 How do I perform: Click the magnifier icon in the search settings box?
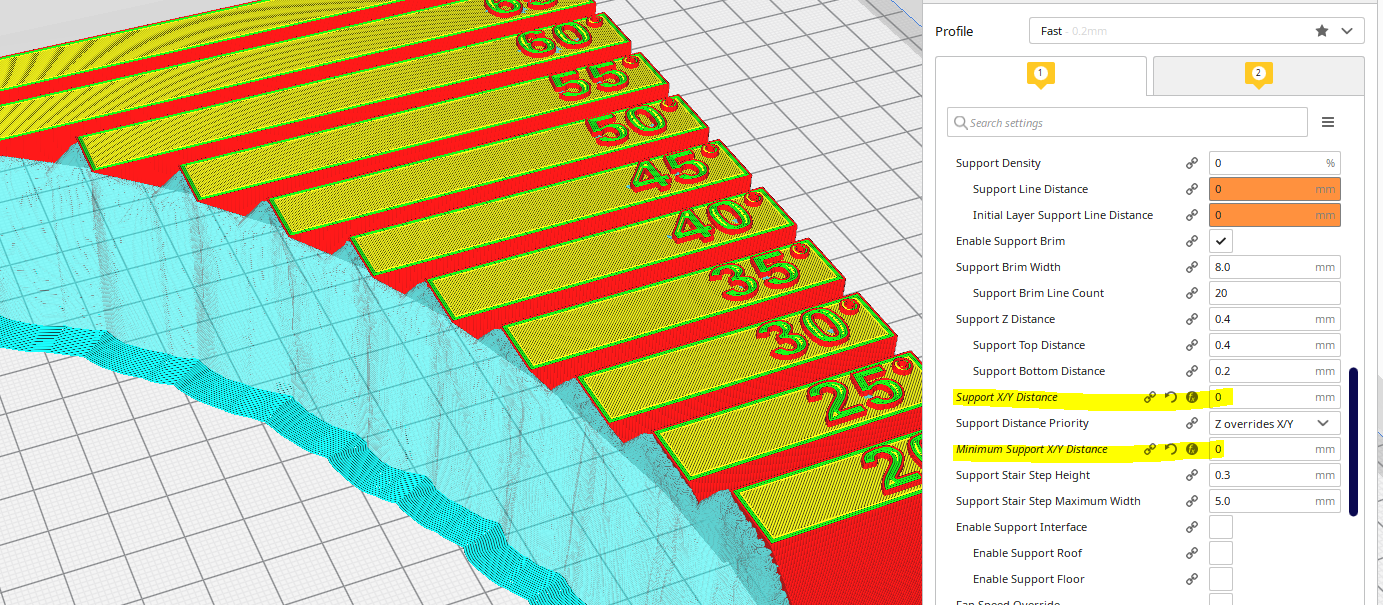tap(961, 123)
